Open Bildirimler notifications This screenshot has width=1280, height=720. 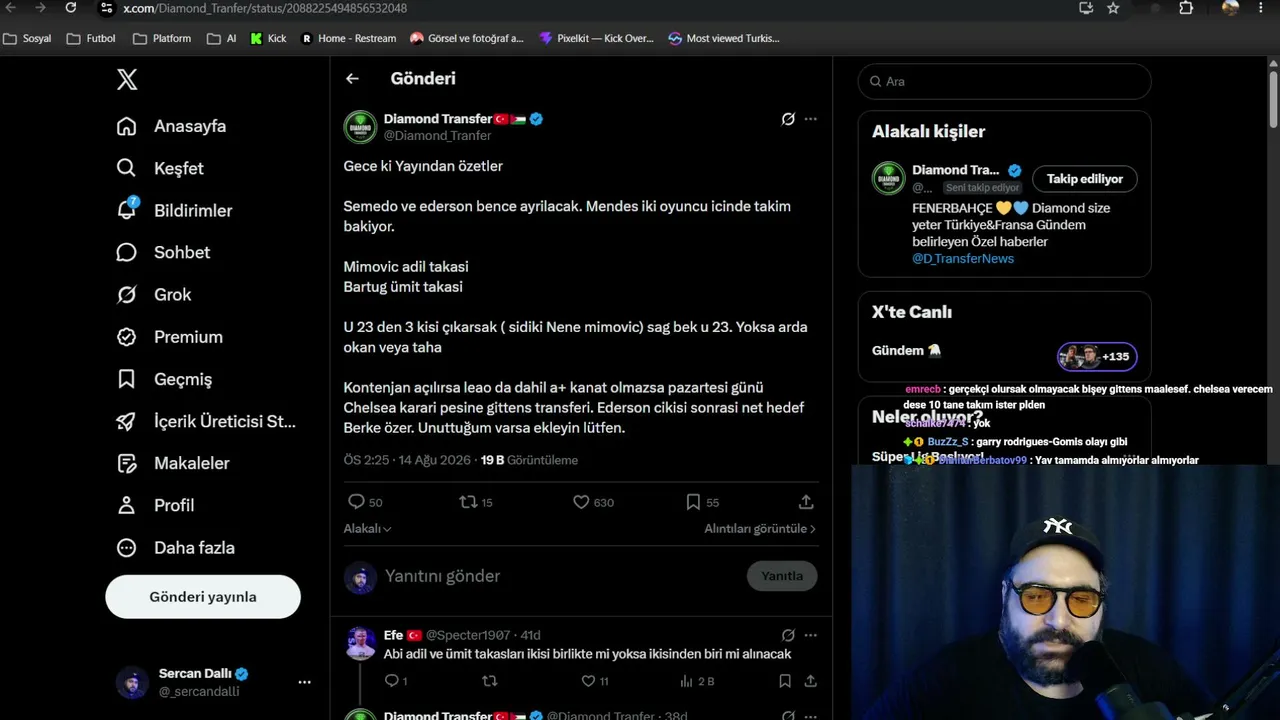pos(174,210)
